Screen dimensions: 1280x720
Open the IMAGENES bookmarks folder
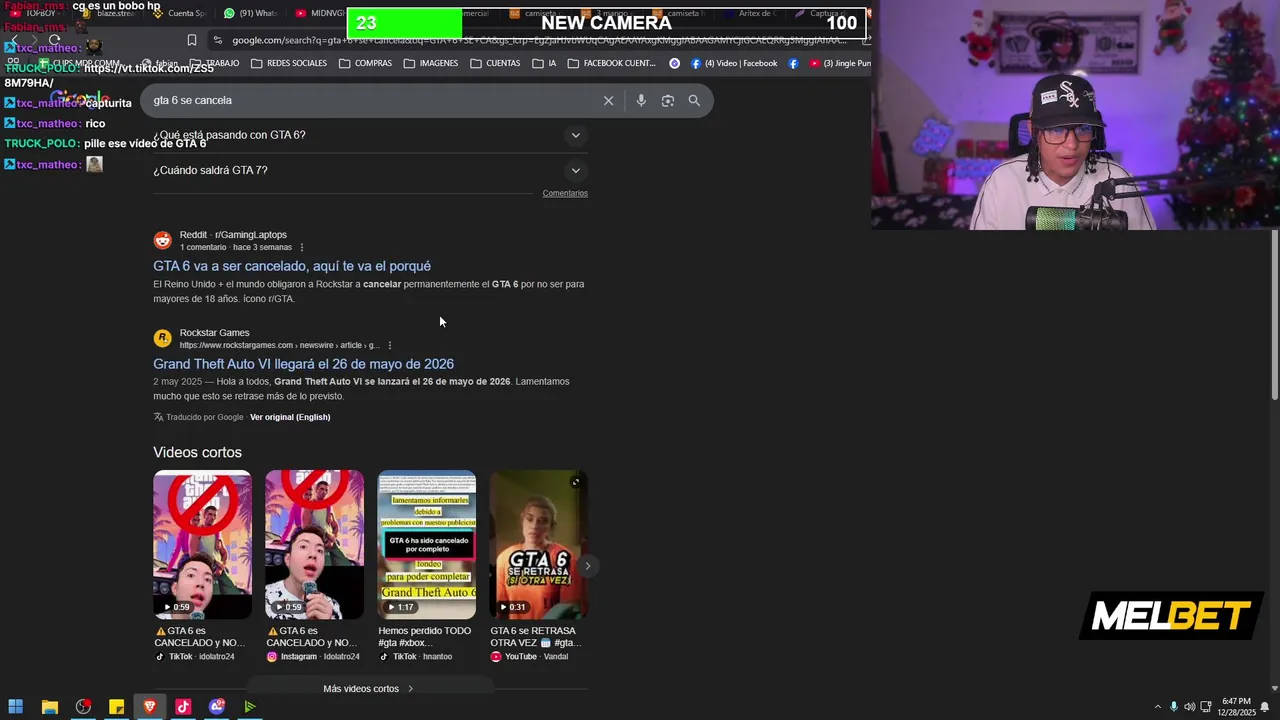tap(430, 63)
